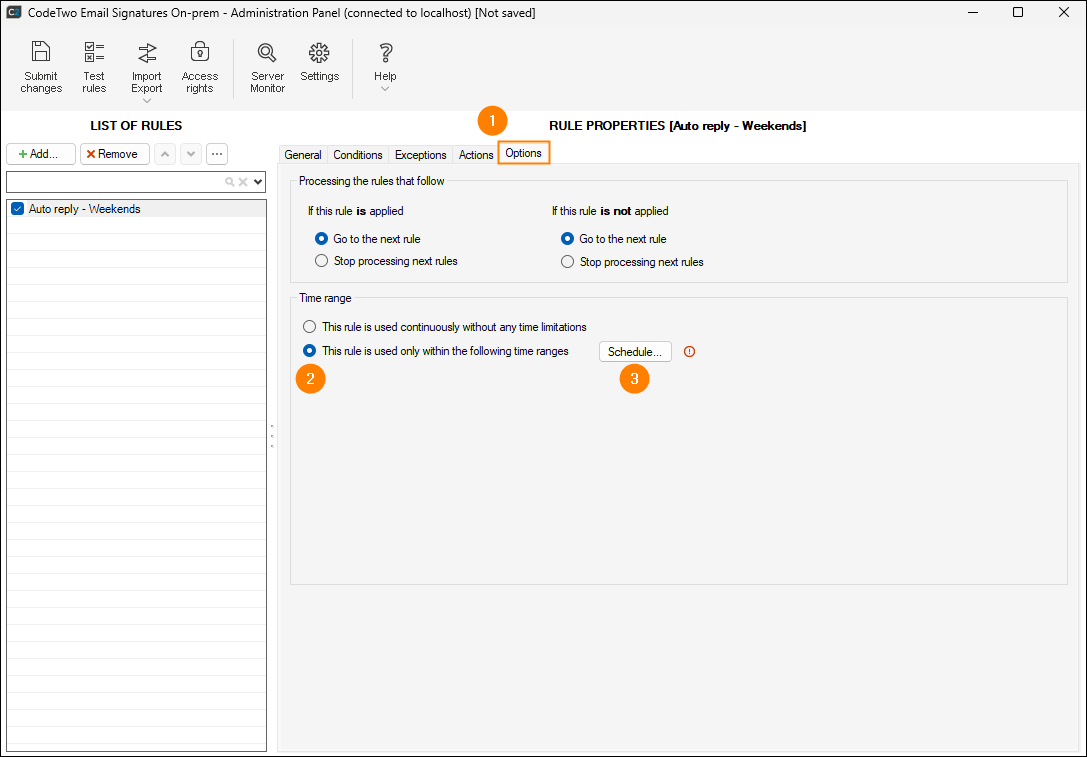Open the rule search filter dropdown
Screen dimensions: 1087x757
click(x=258, y=182)
